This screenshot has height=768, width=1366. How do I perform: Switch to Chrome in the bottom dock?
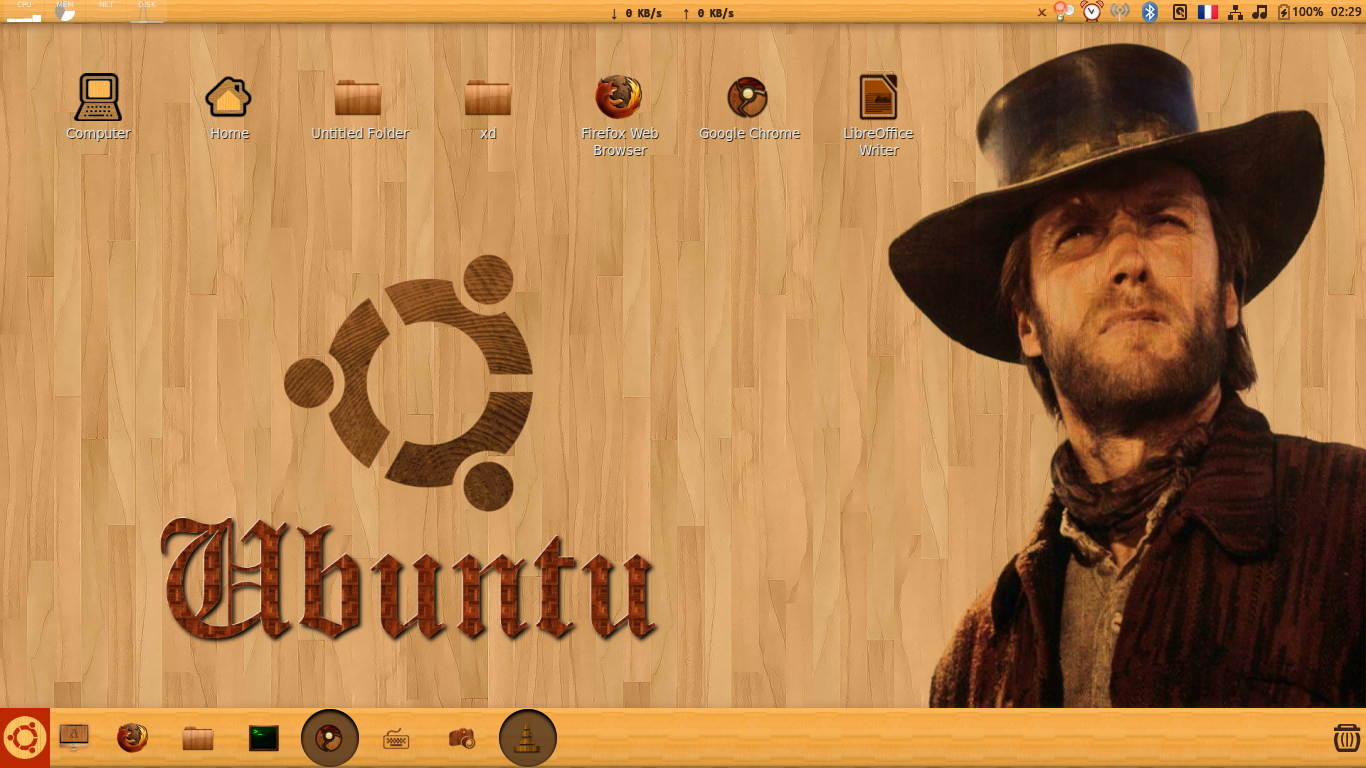point(330,738)
